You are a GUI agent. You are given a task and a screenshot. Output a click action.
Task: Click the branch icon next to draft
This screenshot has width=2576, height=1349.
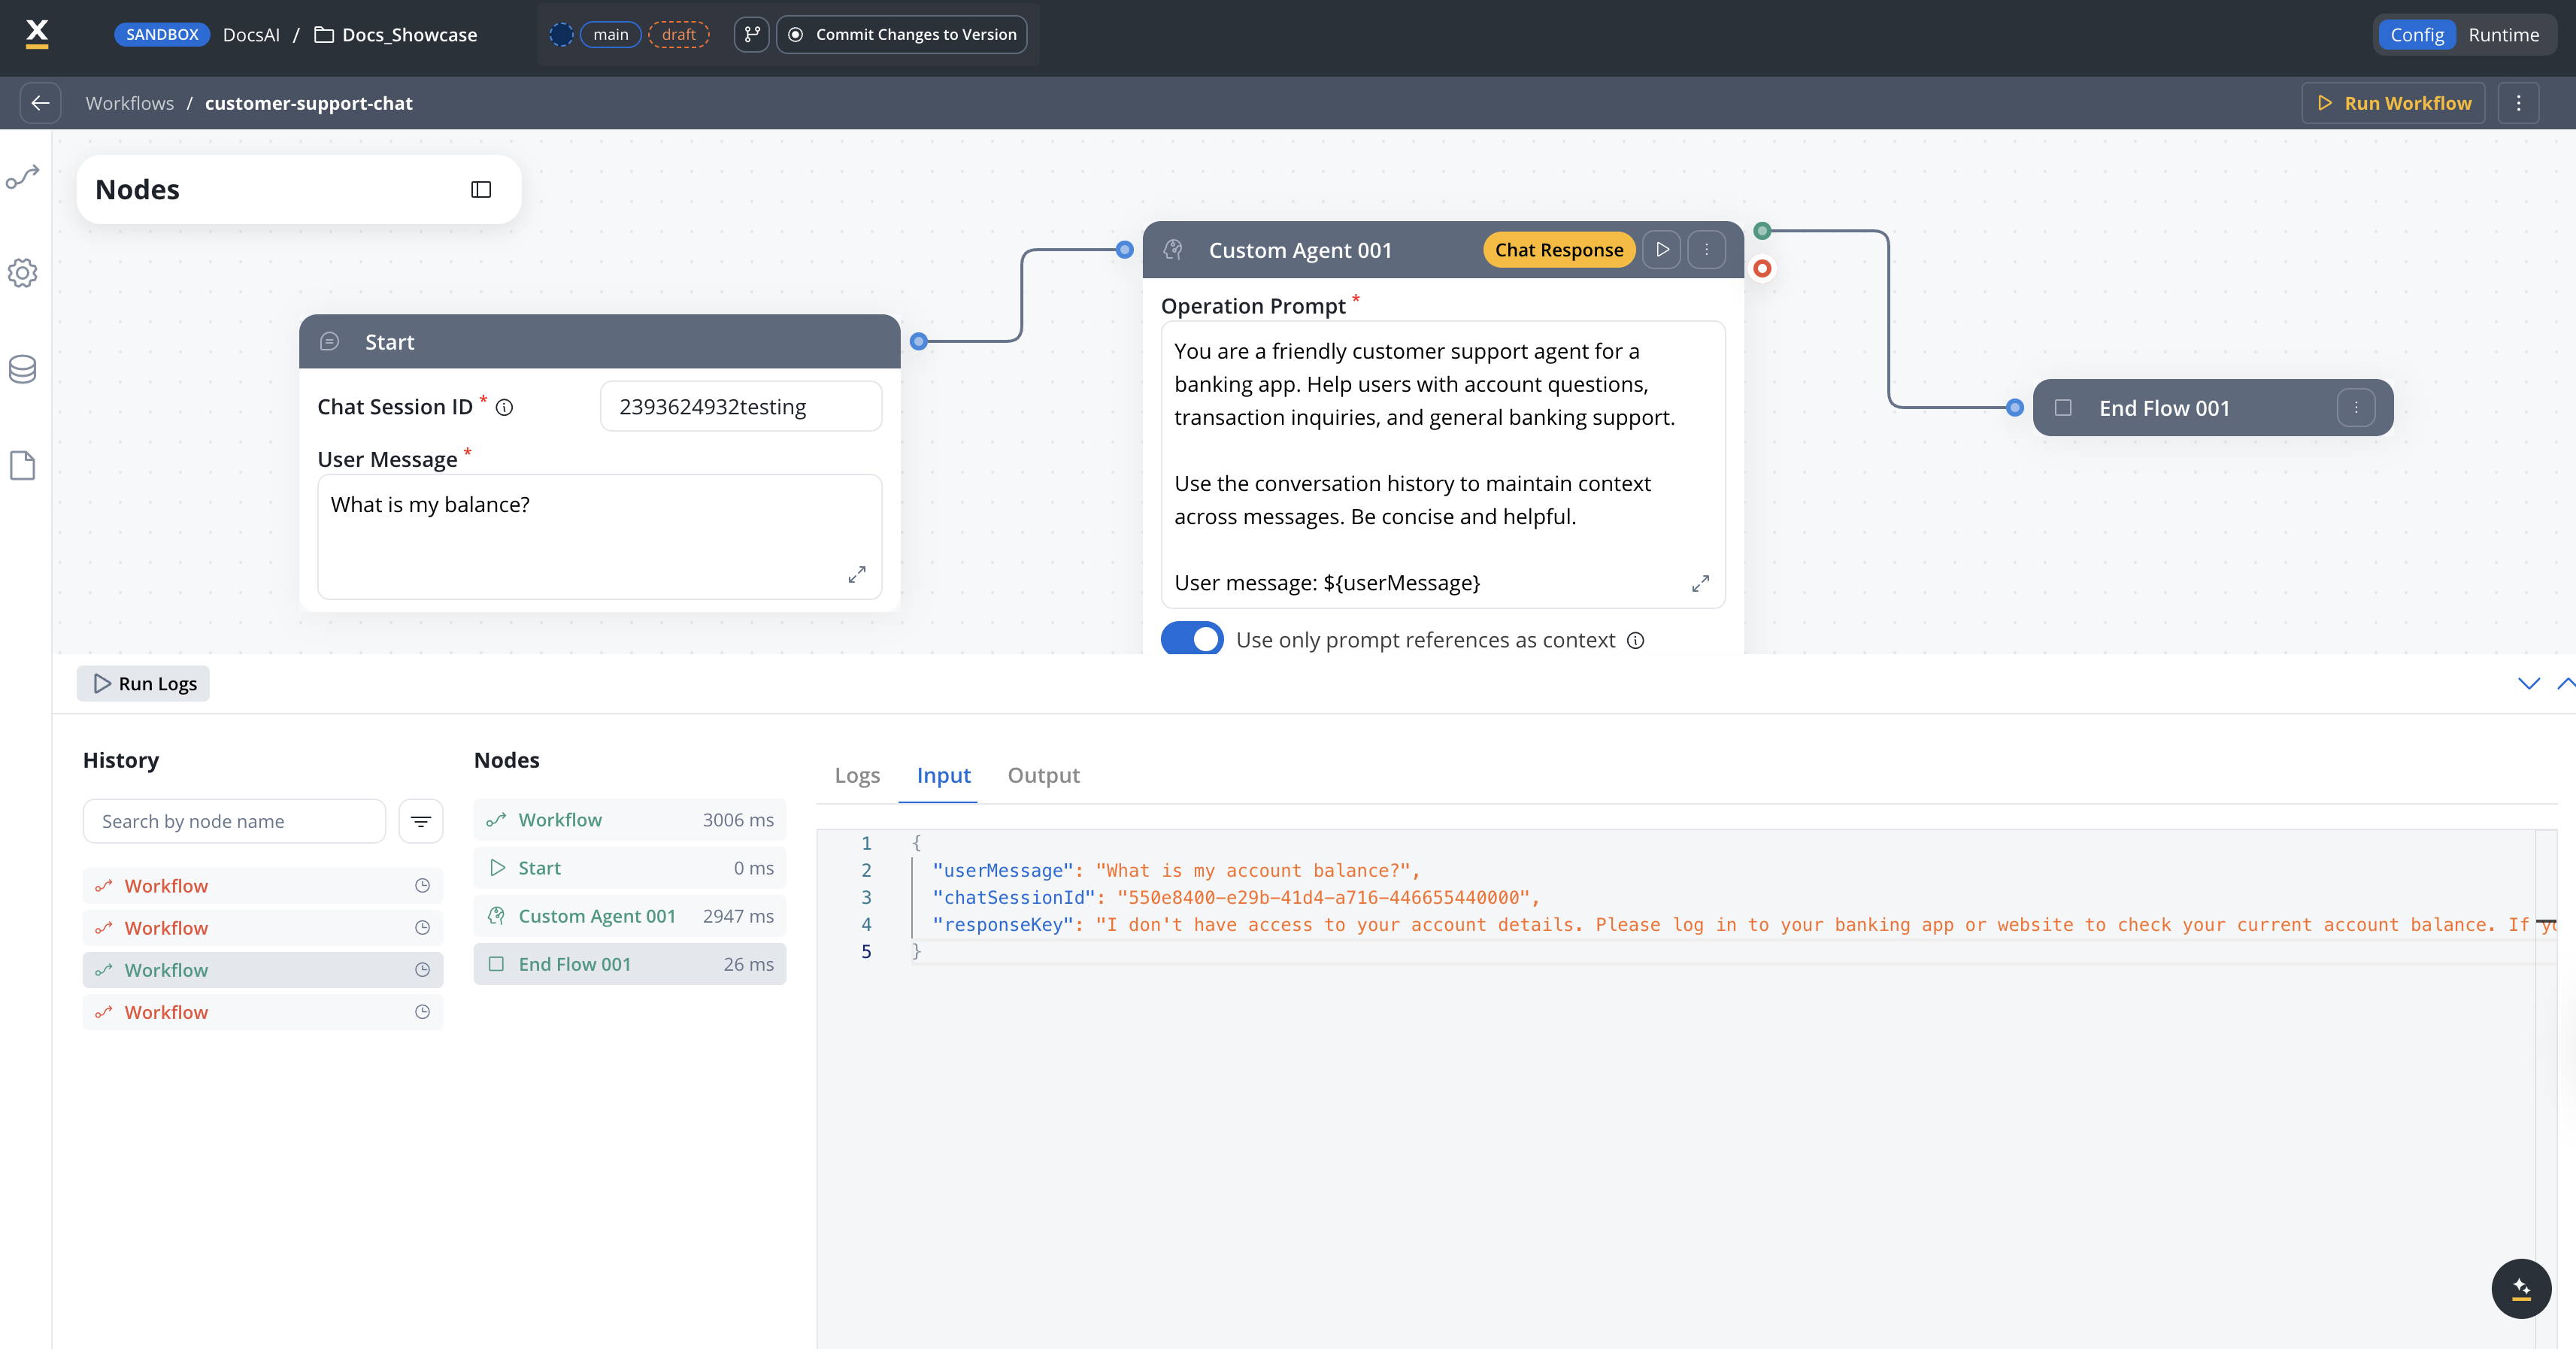751,34
